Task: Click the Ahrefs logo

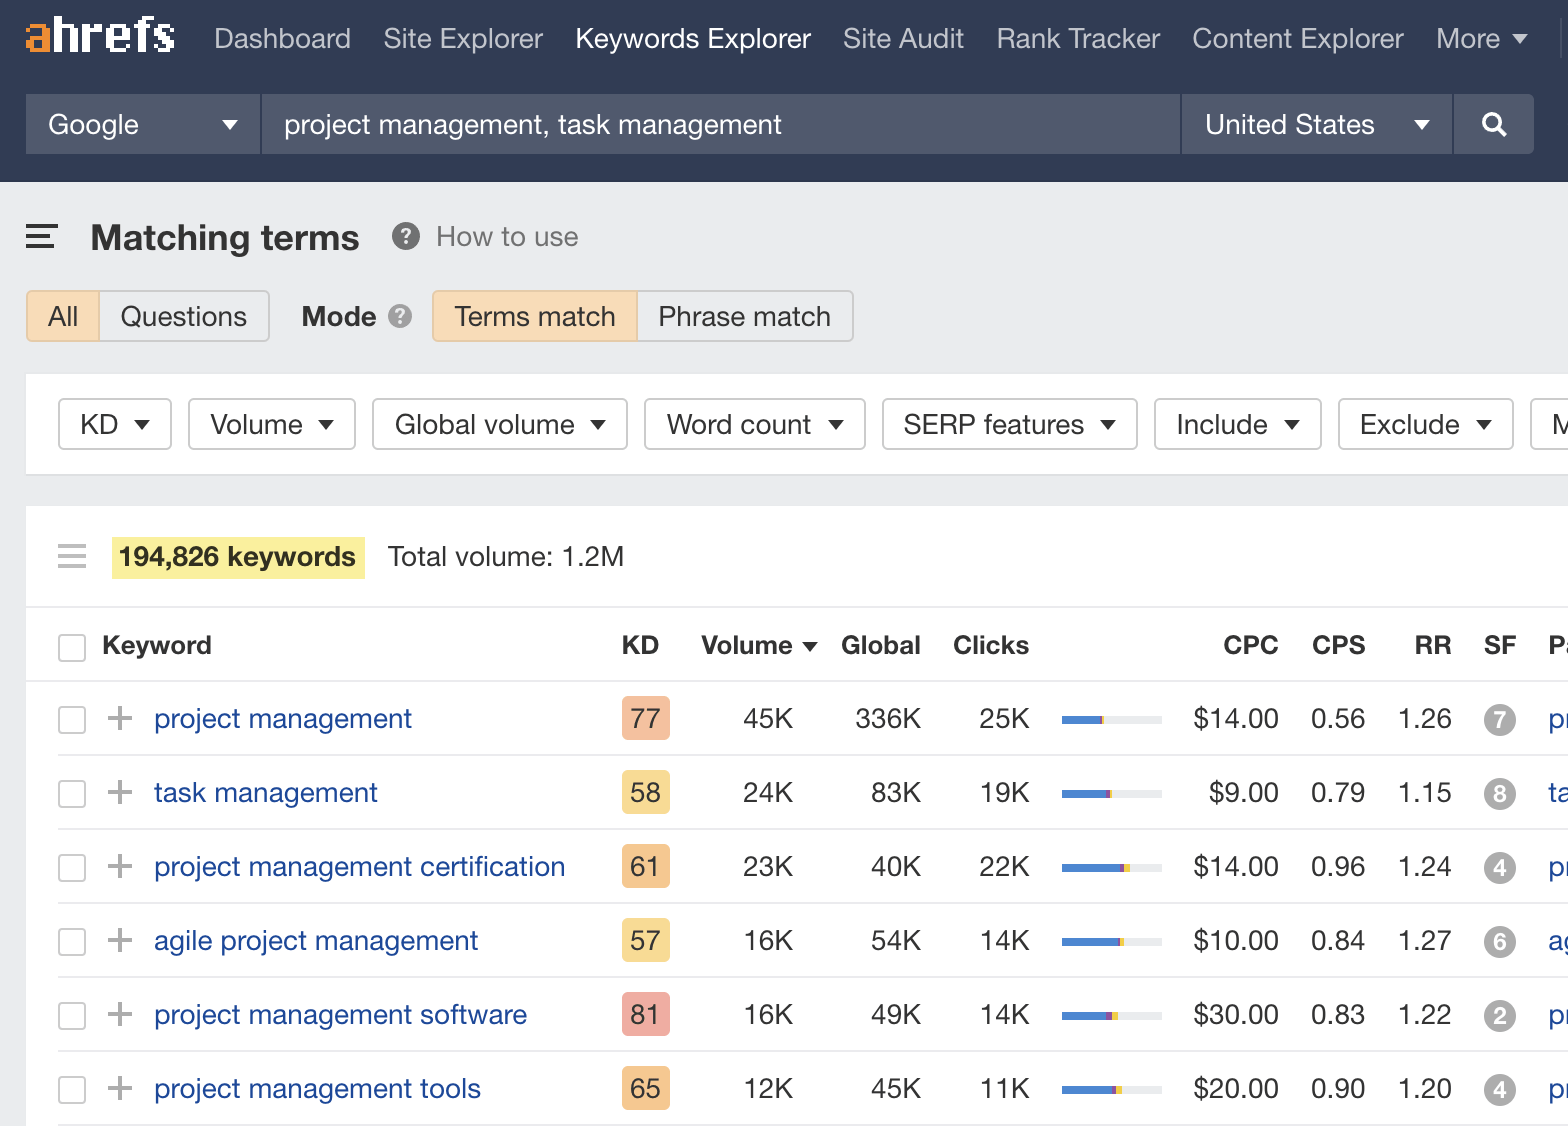Action: tap(100, 37)
